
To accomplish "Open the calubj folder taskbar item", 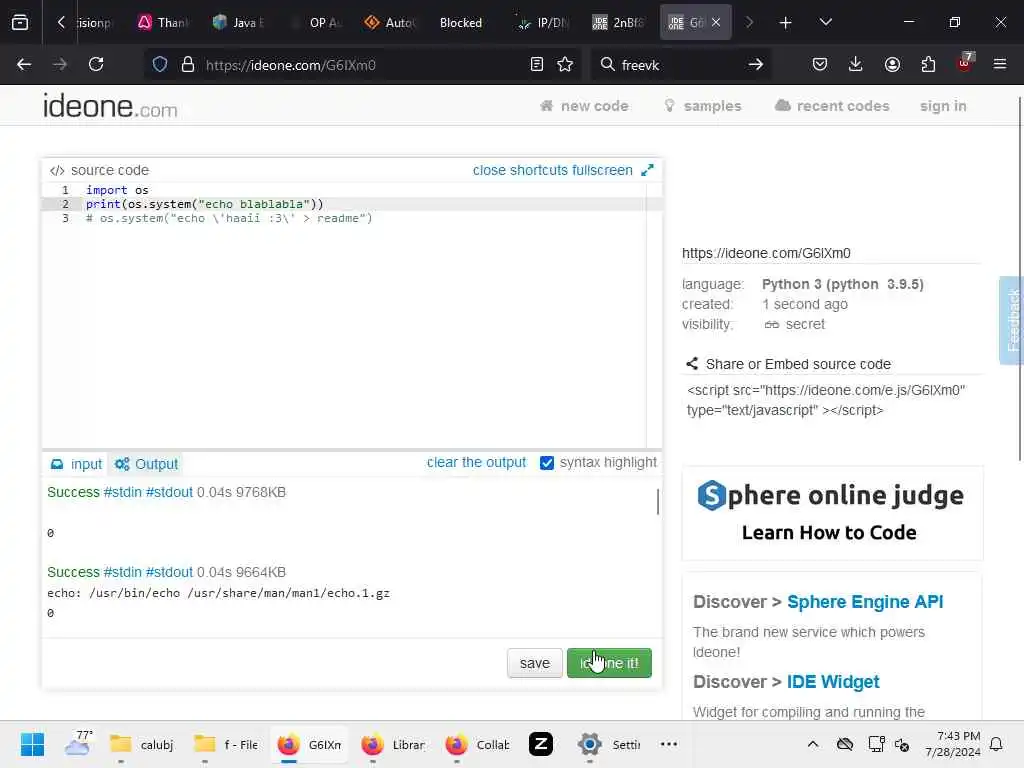I will (141, 744).
